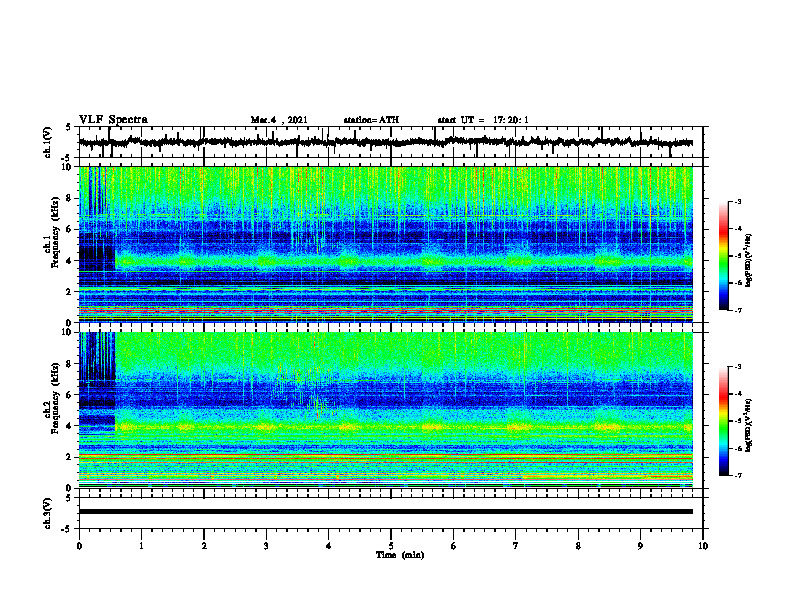Click the 'start UT = 17:20: 1' text
Image resolution: width=792 pixels, height=612 pixels.
click(483, 120)
